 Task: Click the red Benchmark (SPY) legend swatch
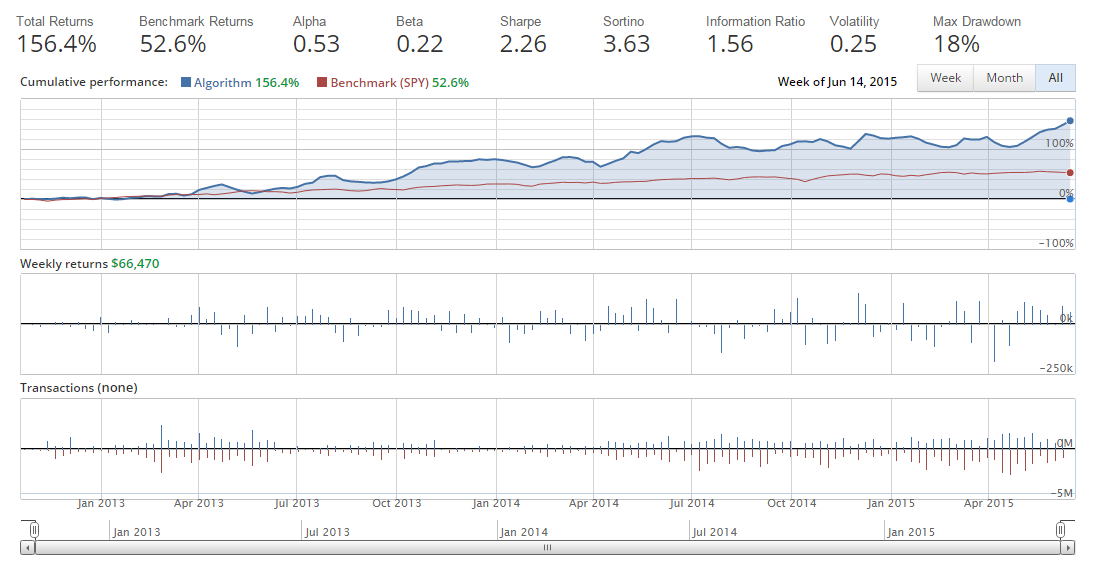pos(321,83)
